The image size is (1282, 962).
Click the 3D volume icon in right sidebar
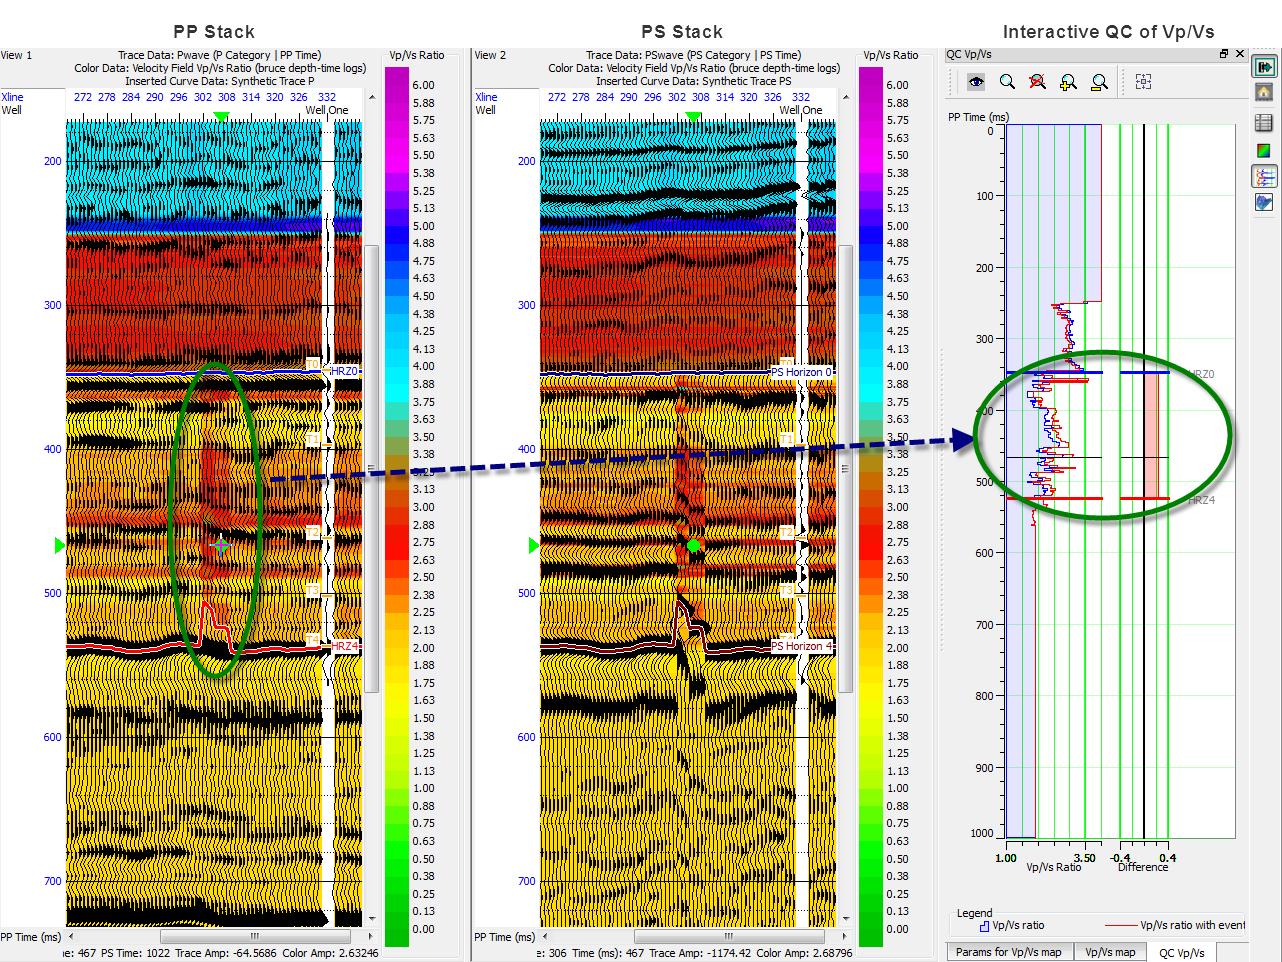point(1263,201)
